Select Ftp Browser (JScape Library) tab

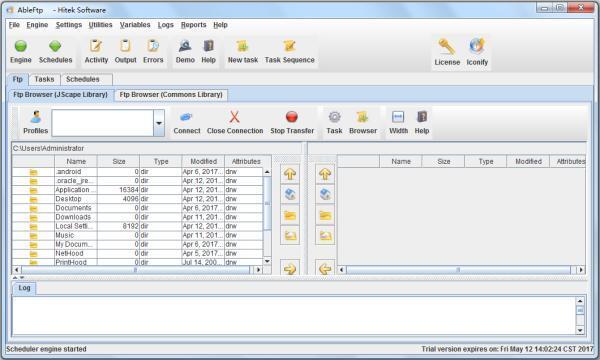coord(60,94)
